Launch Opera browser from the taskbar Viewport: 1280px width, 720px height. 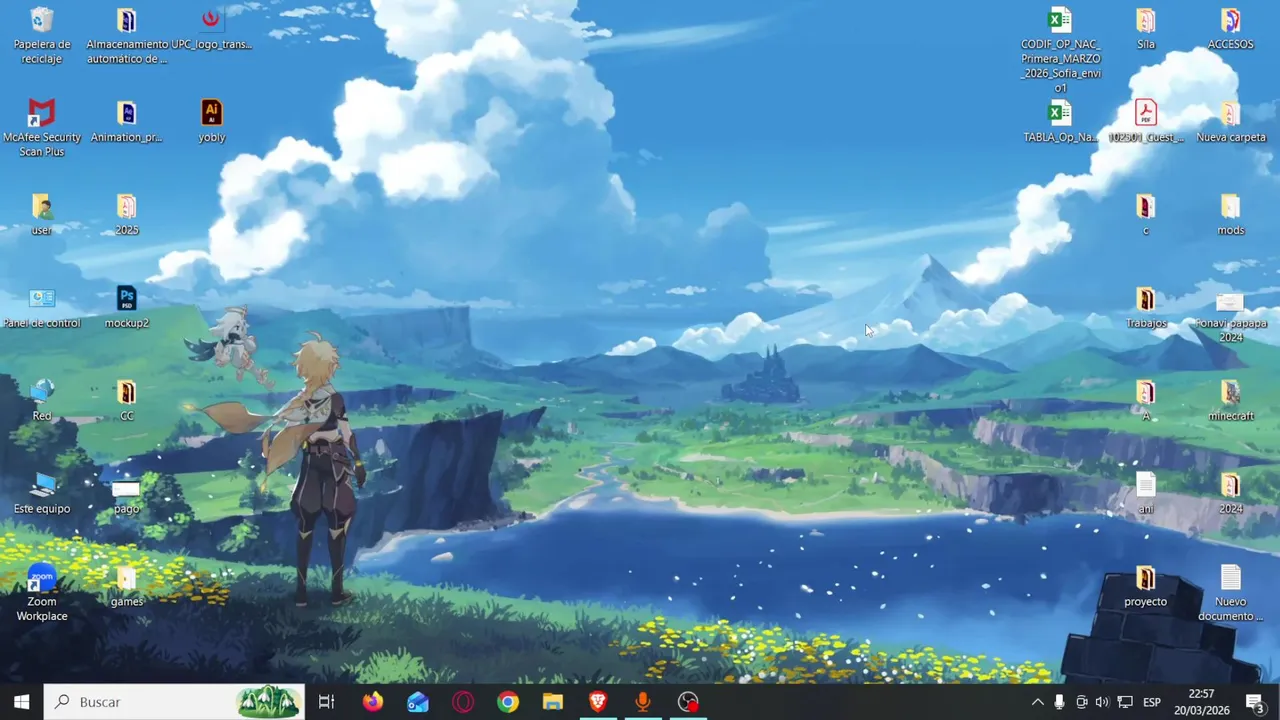463,702
